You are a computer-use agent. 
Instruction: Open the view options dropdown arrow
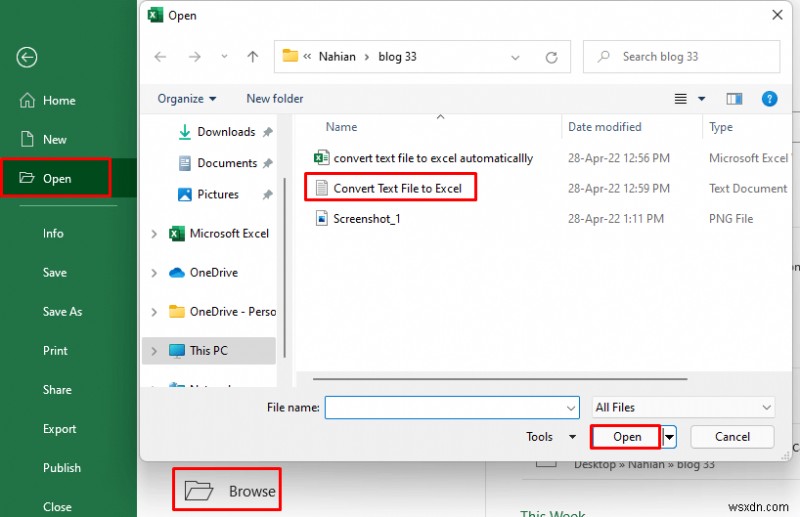(x=702, y=99)
